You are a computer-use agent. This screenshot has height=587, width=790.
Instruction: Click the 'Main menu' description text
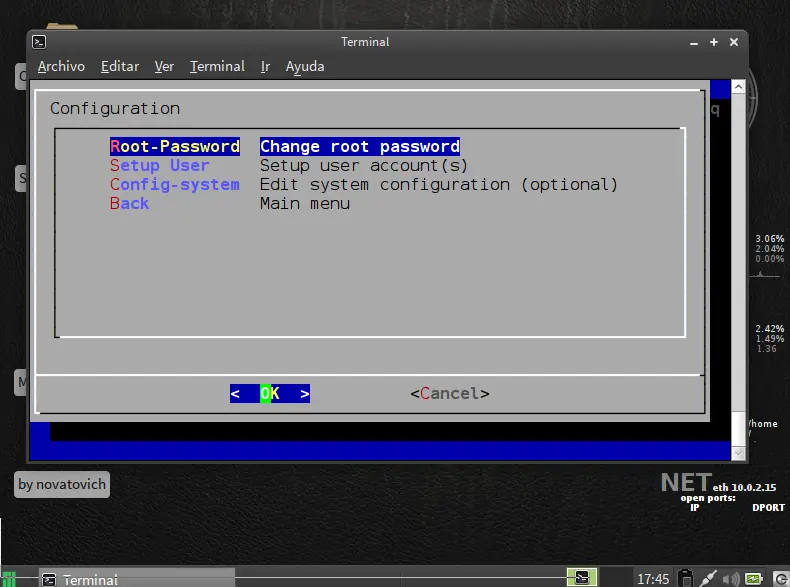(305, 204)
